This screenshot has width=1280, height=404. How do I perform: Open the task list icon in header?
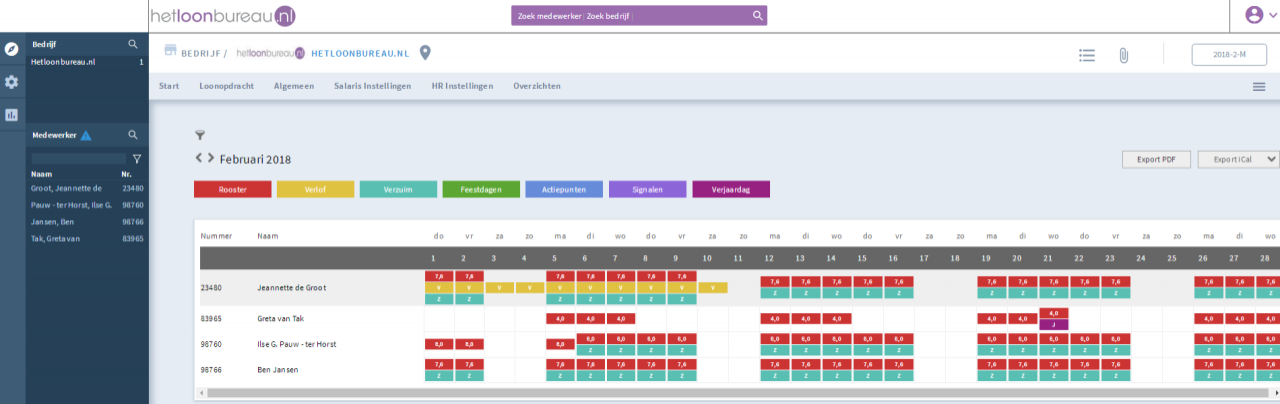pos(1087,55)
